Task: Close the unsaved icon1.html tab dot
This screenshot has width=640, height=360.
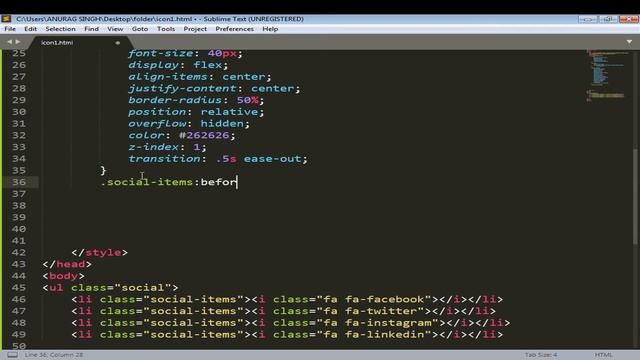Action: point(118,42)
